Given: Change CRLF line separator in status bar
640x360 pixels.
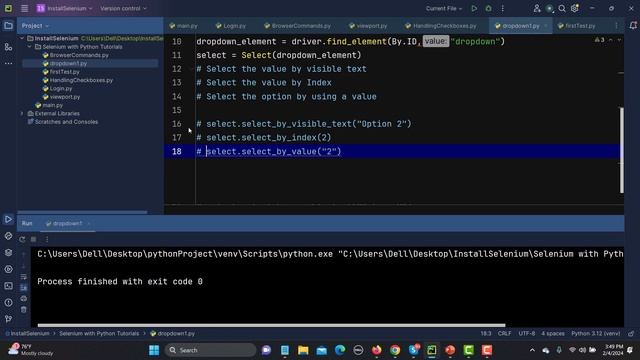Looking at the screenshot, I should point(504,333).
